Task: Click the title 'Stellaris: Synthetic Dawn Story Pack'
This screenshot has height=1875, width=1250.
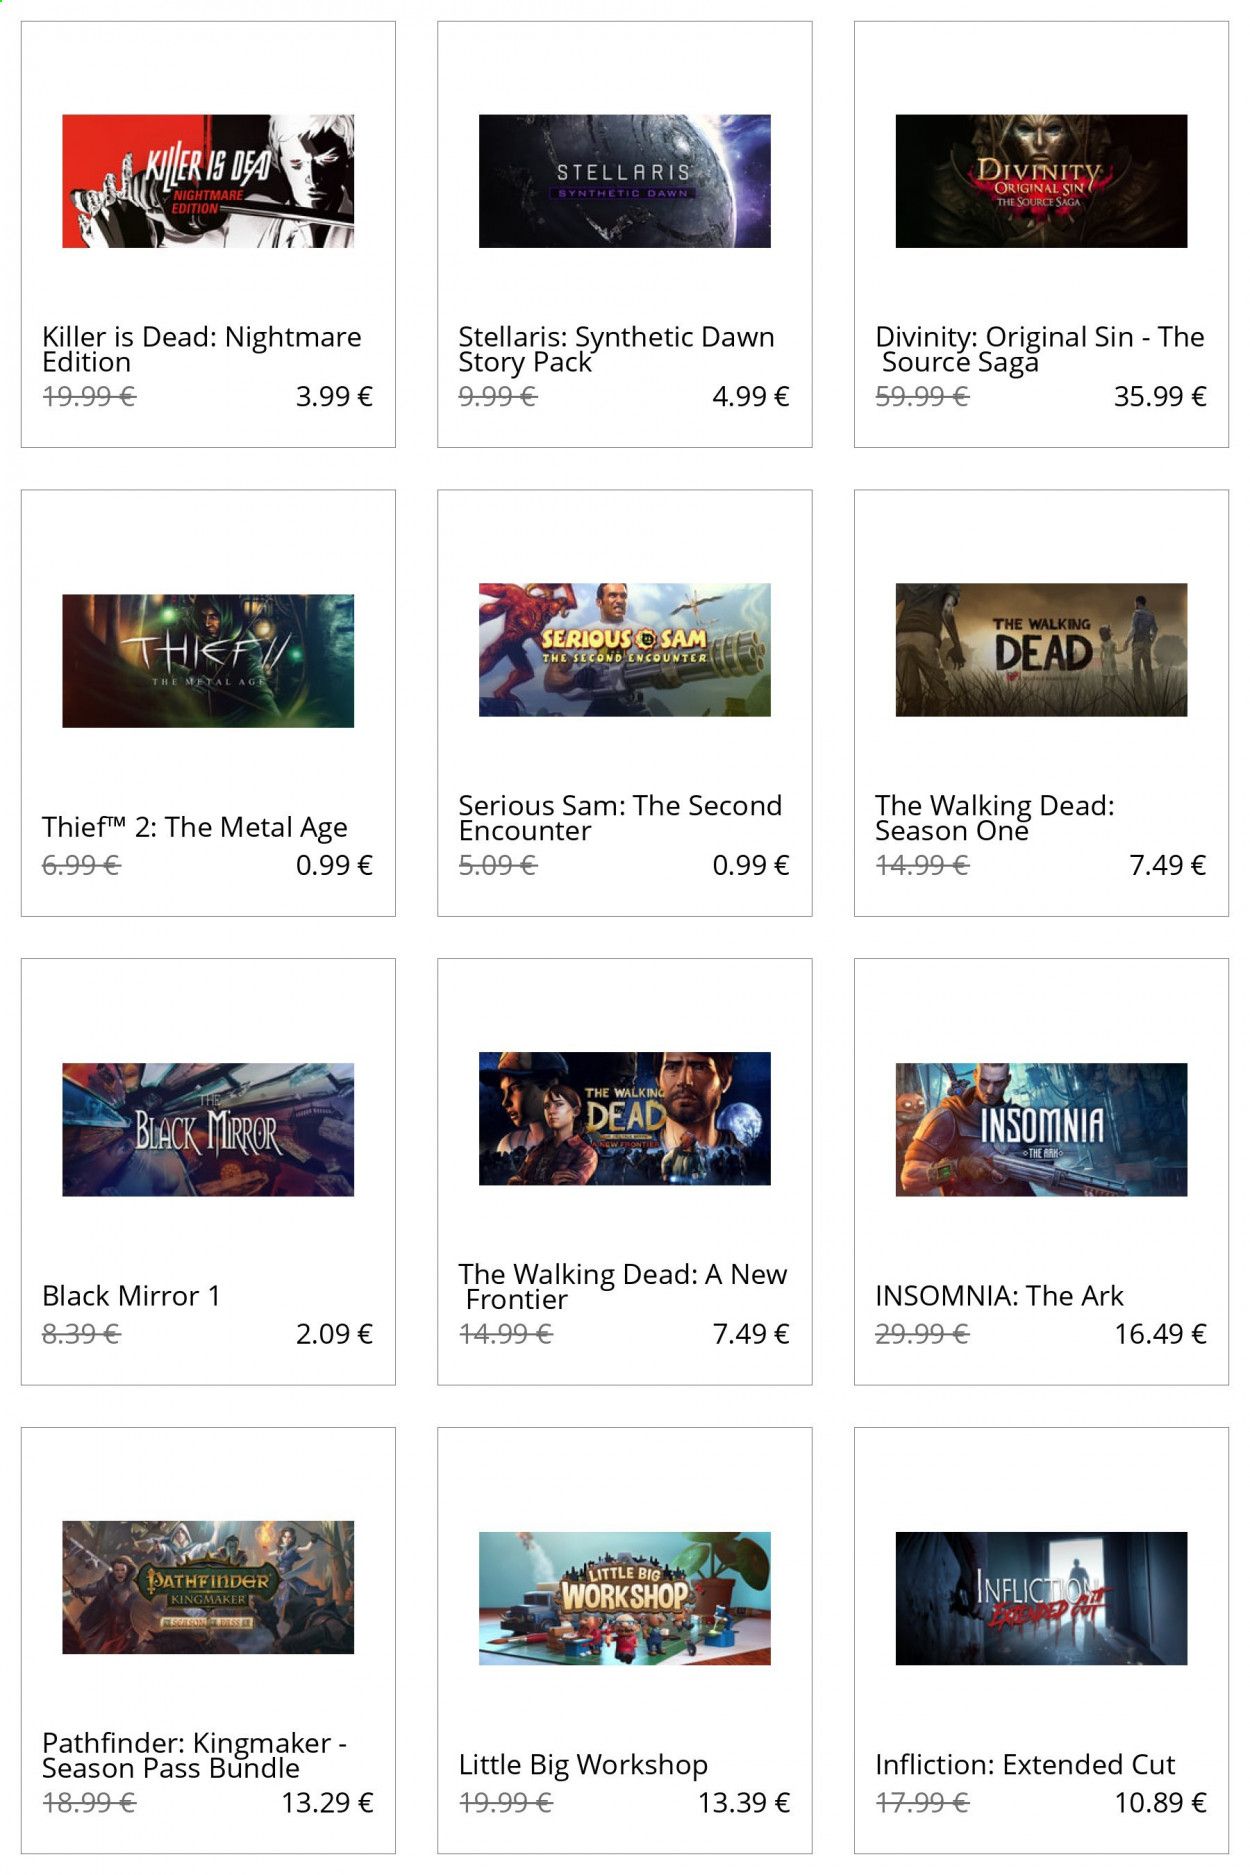Action: point(617,349)
